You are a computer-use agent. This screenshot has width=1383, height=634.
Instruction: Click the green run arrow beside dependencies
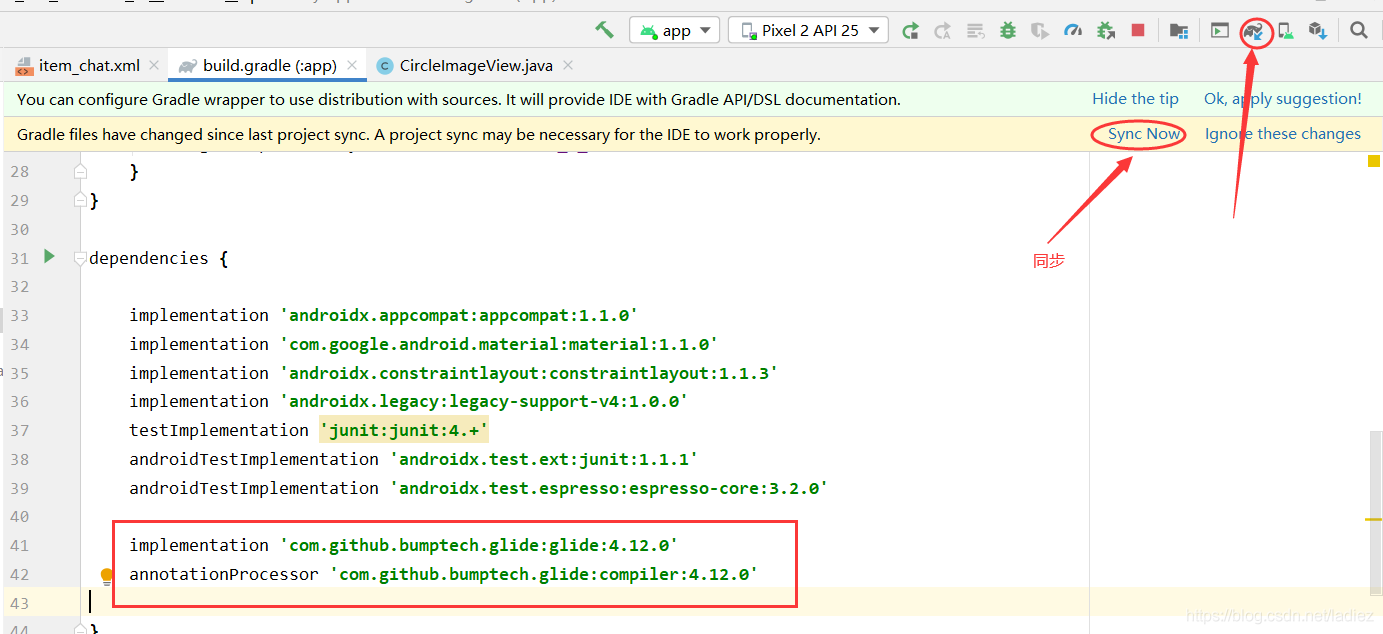pos(49,257)
